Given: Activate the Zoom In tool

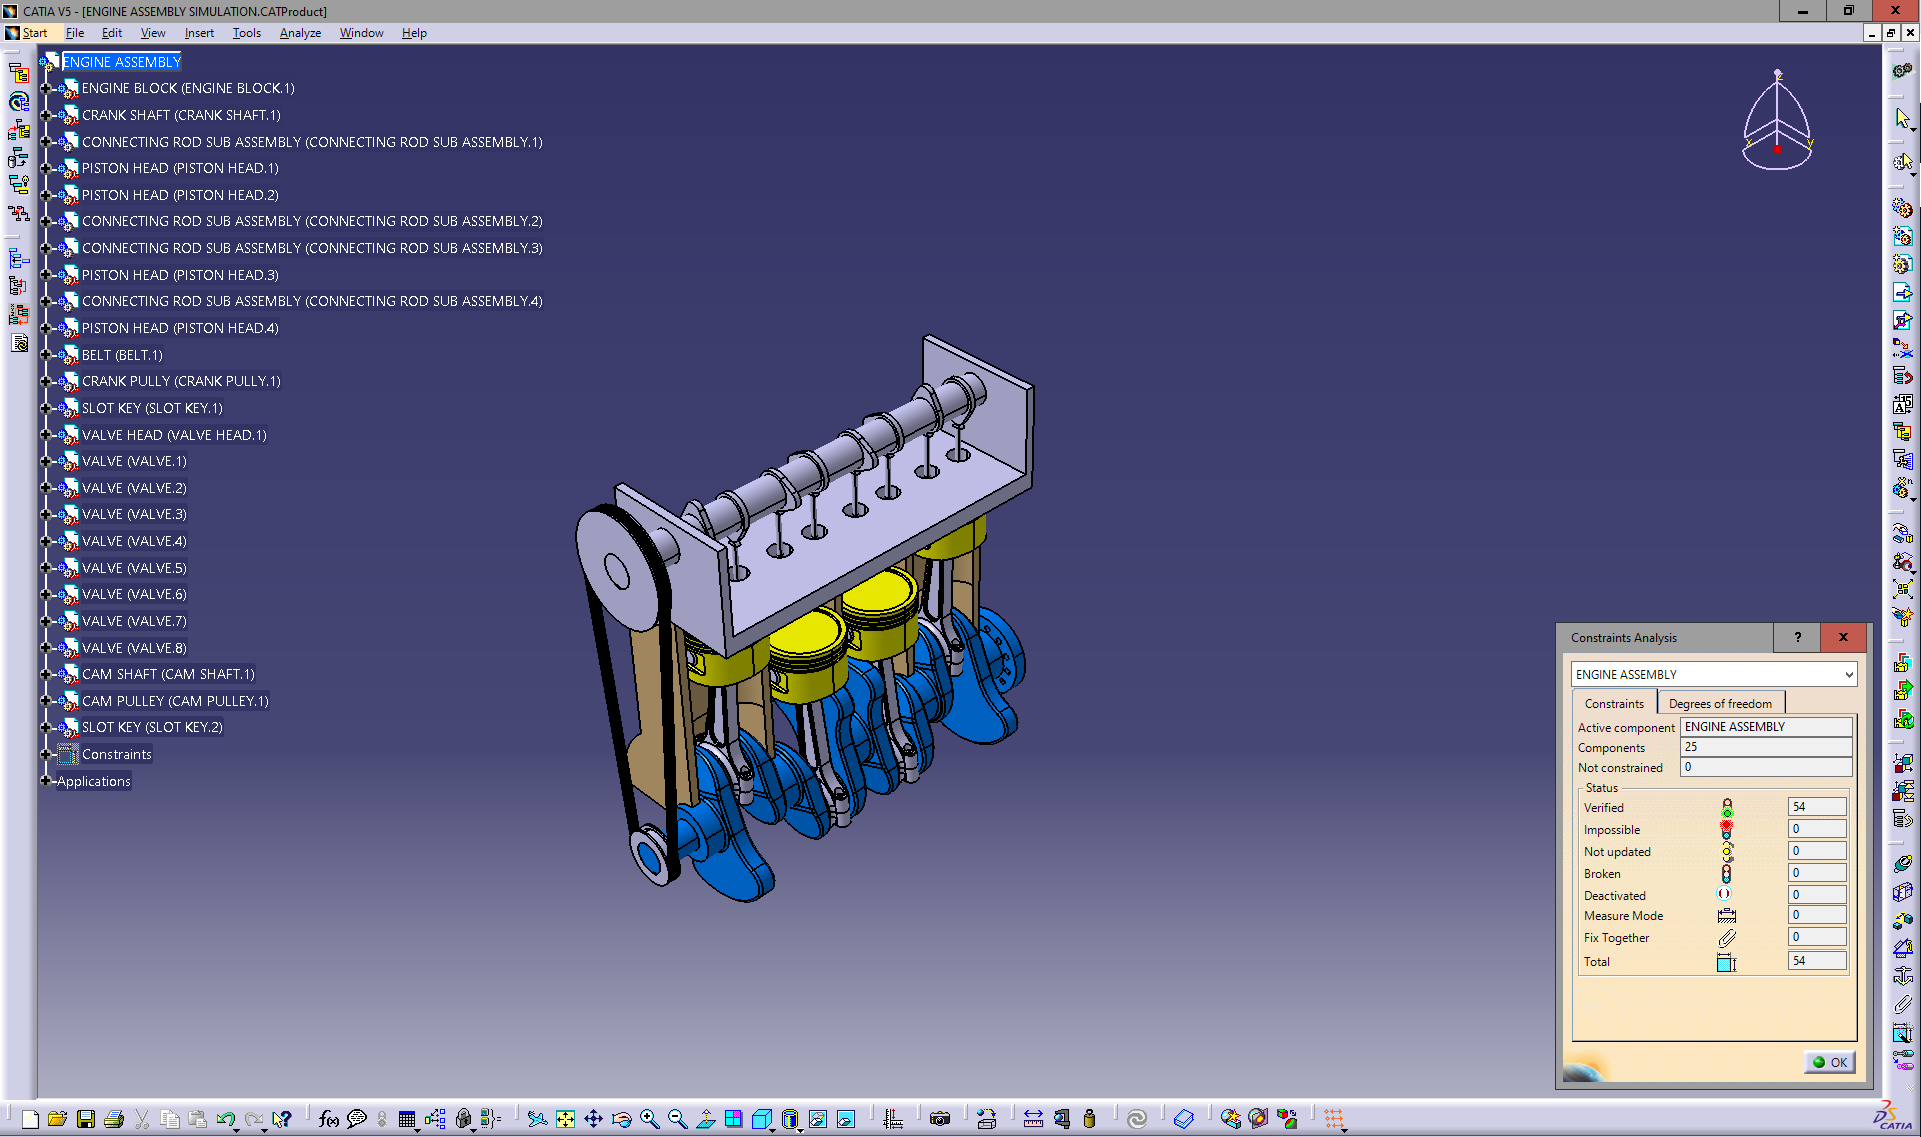Looking at the screenshot, I should 650,1119.
